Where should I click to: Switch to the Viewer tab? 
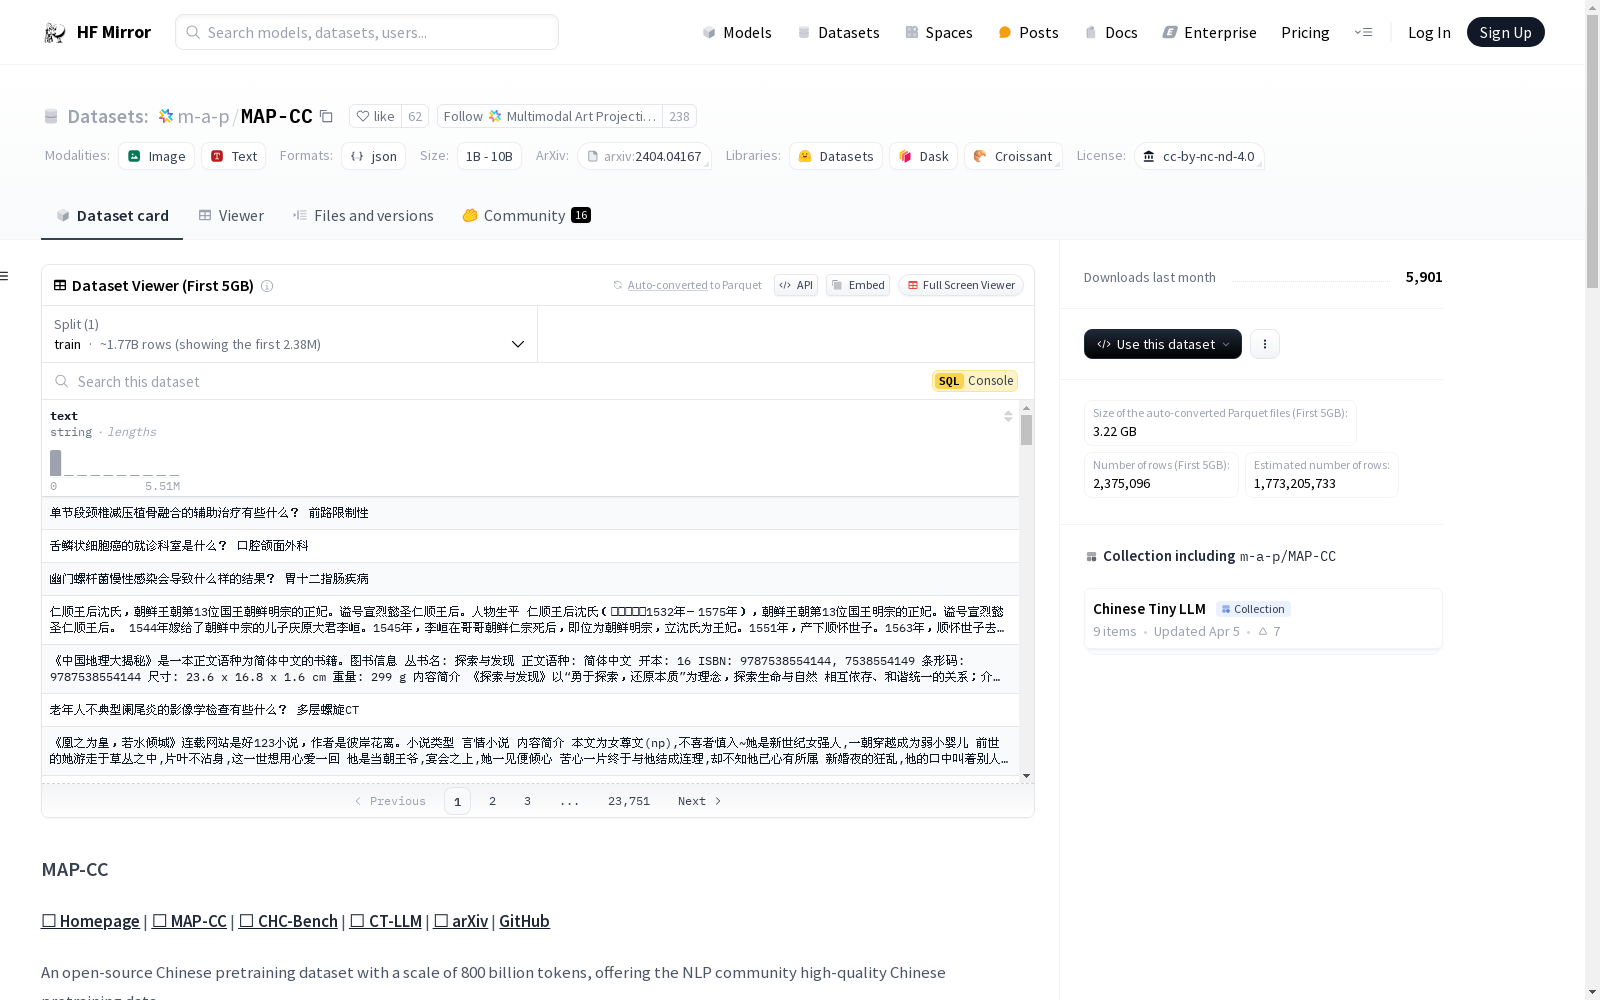(x=231, y=215)
